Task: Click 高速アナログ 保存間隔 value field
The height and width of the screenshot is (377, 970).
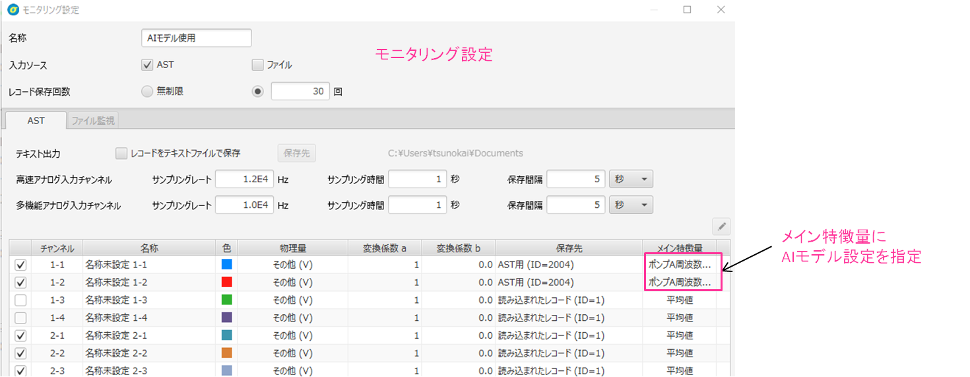Action: (575, 180)
